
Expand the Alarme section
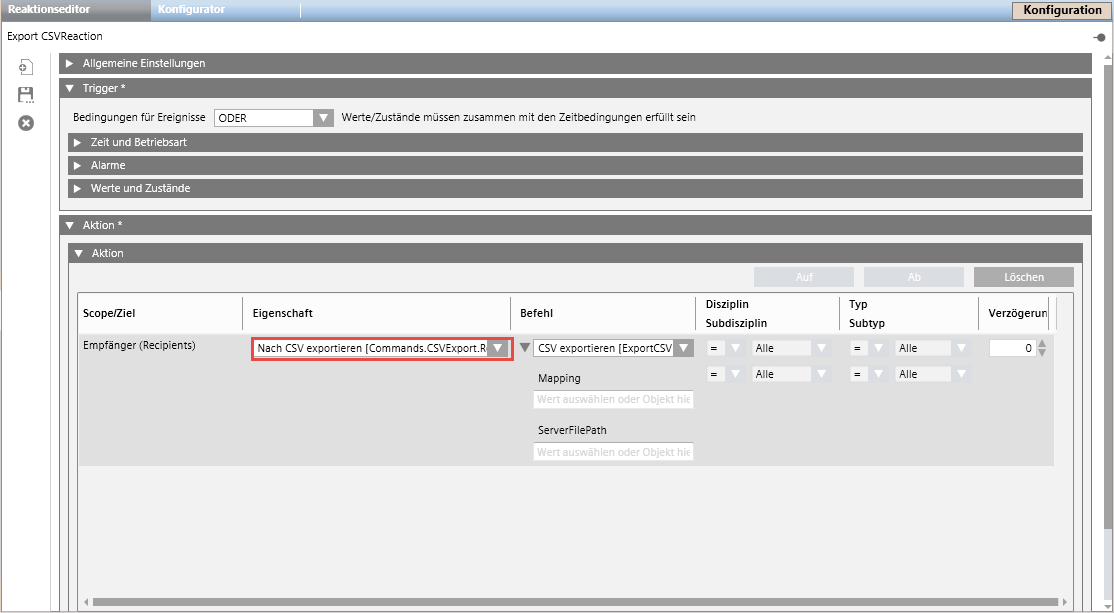tap(78, 165)
